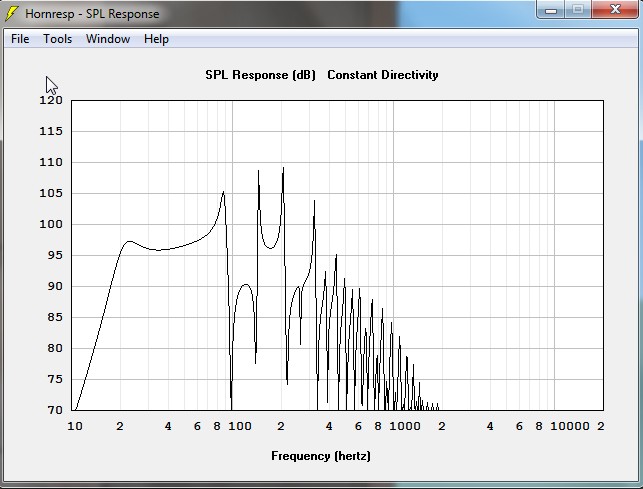Viewport: 643px width, 489px height.
Task: Click the '1000' frequency axis label
Action: click(405, 426)
